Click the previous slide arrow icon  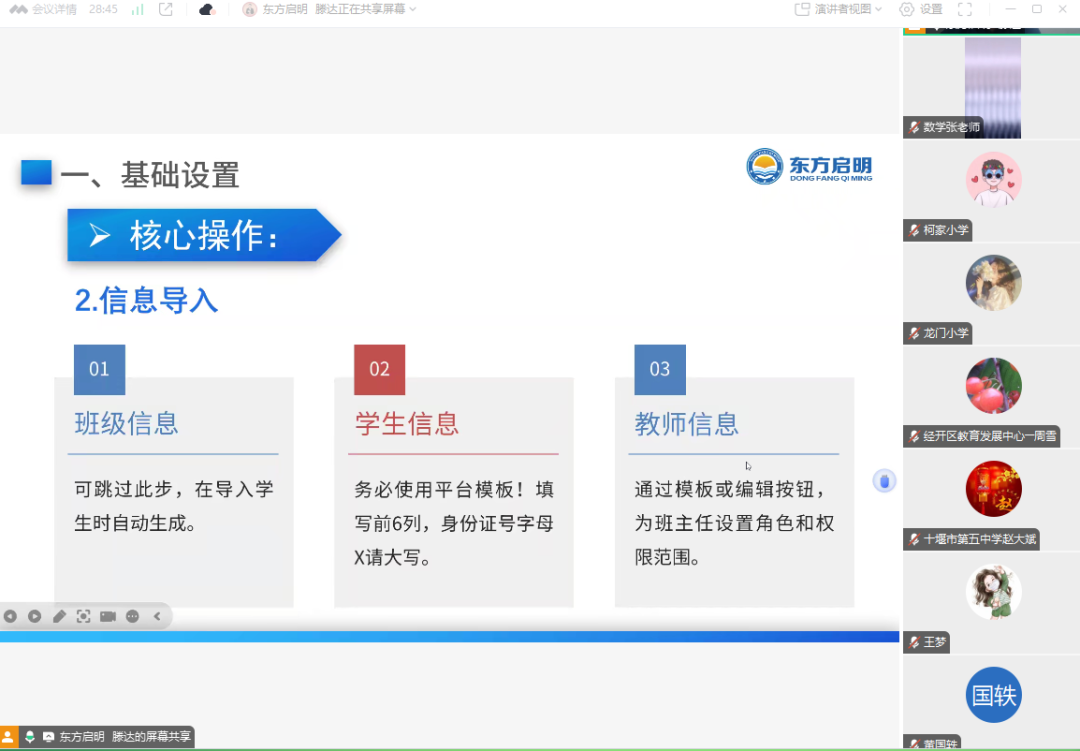click(x=10, y=616)
